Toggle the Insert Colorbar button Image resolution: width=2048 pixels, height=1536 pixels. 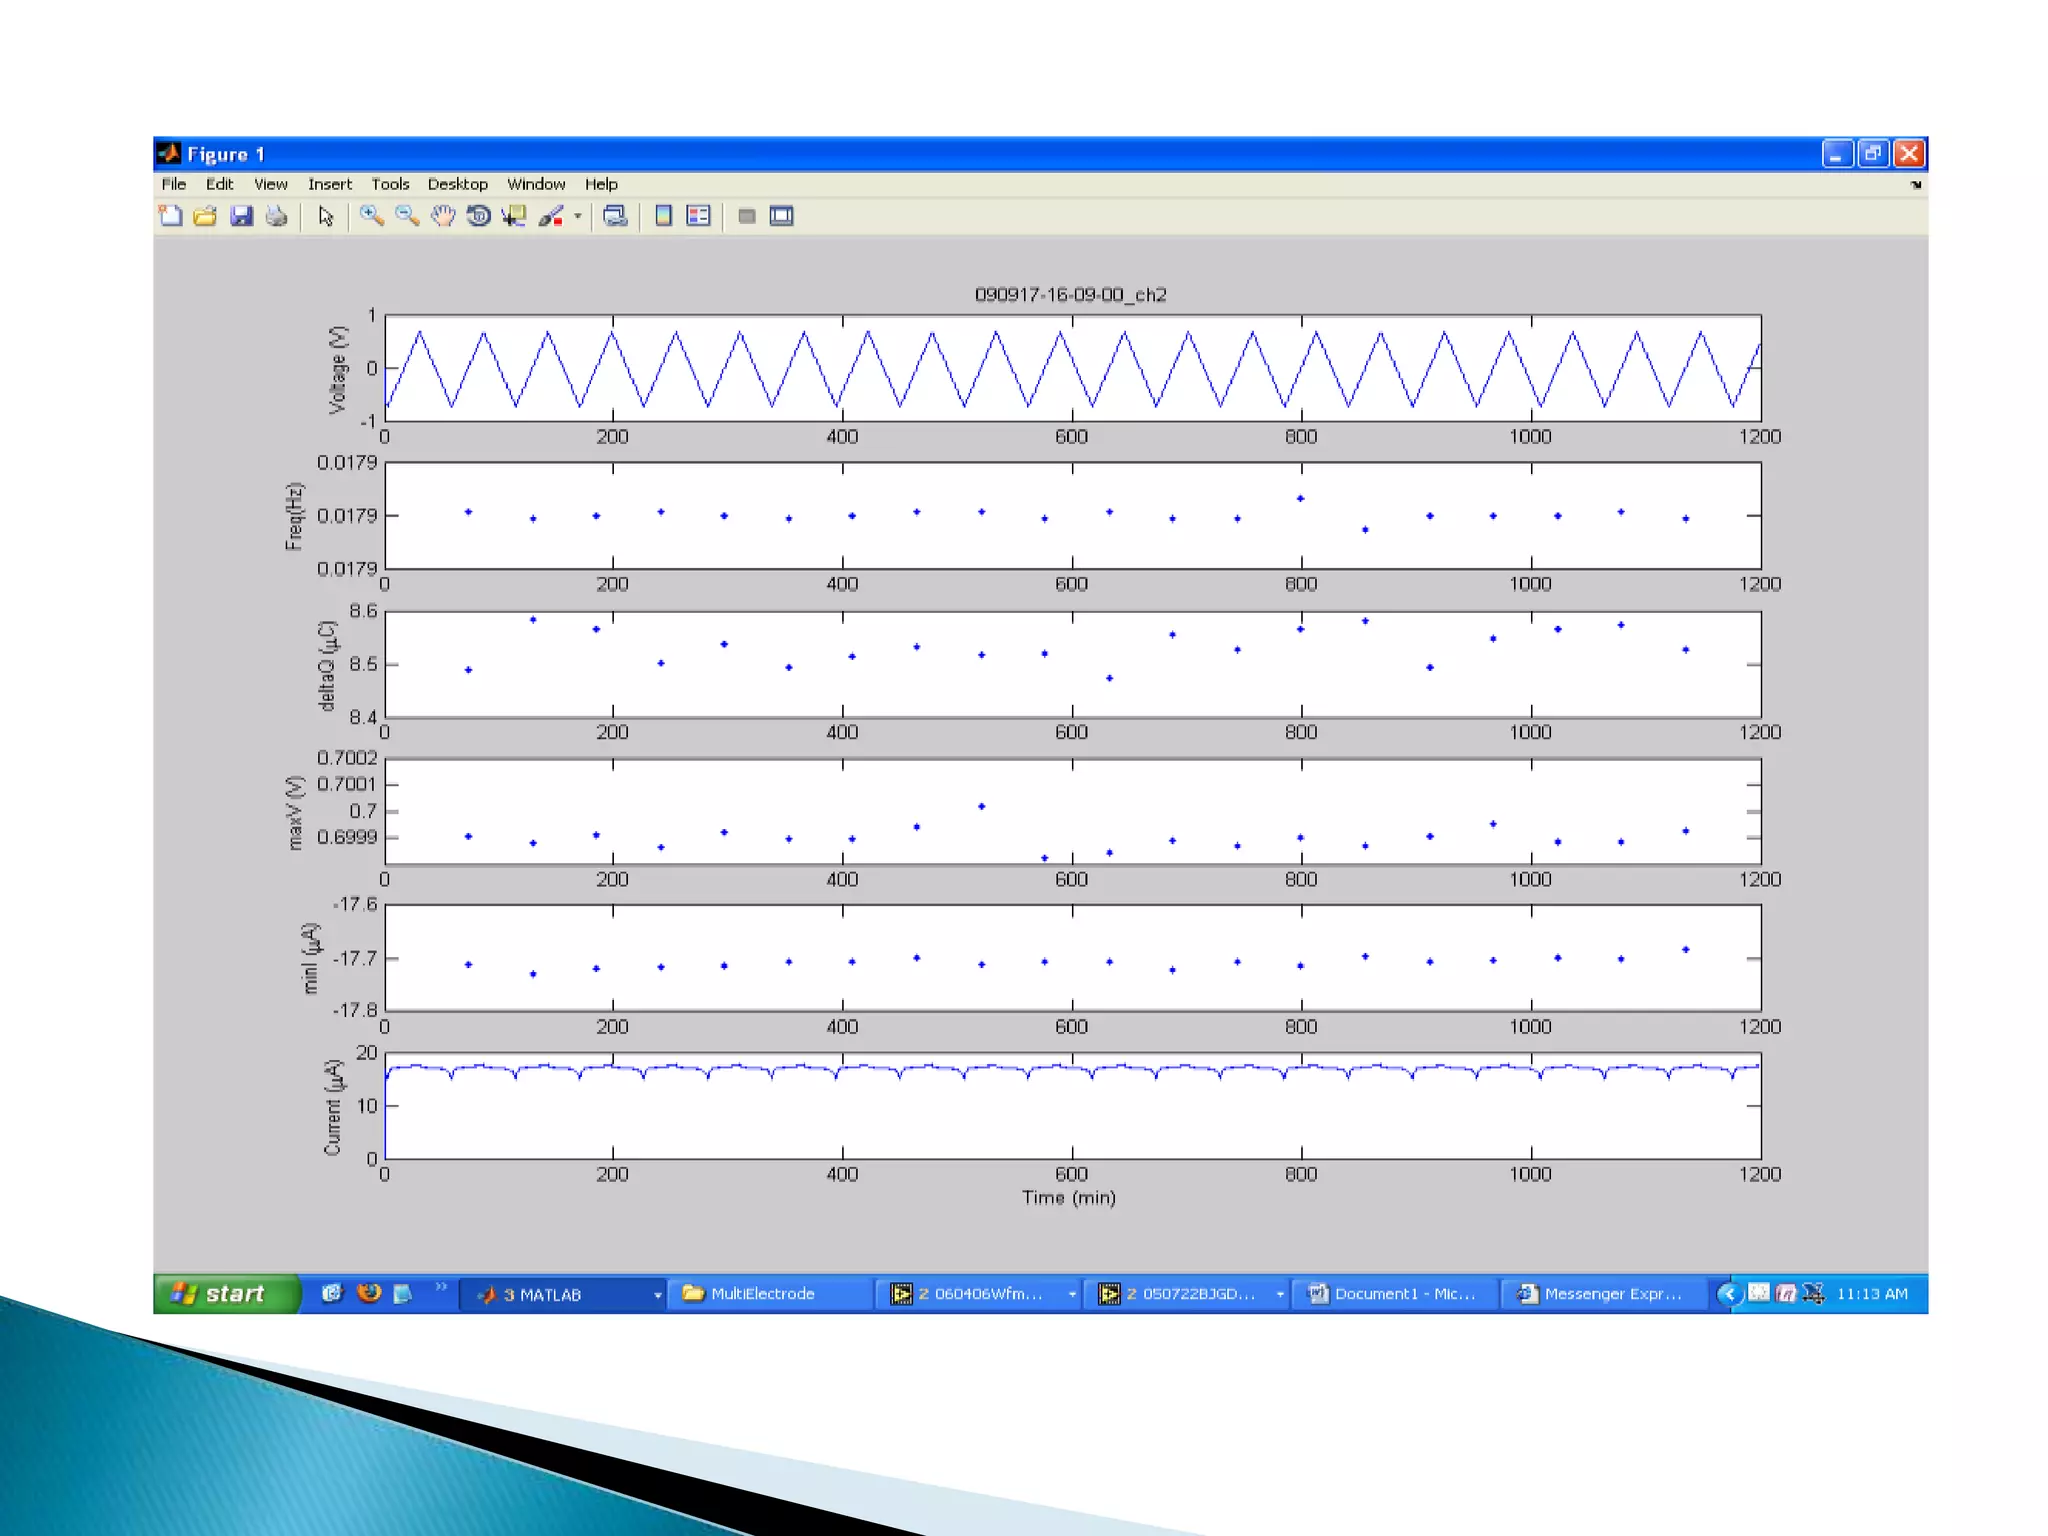click(x=663, y=216)
